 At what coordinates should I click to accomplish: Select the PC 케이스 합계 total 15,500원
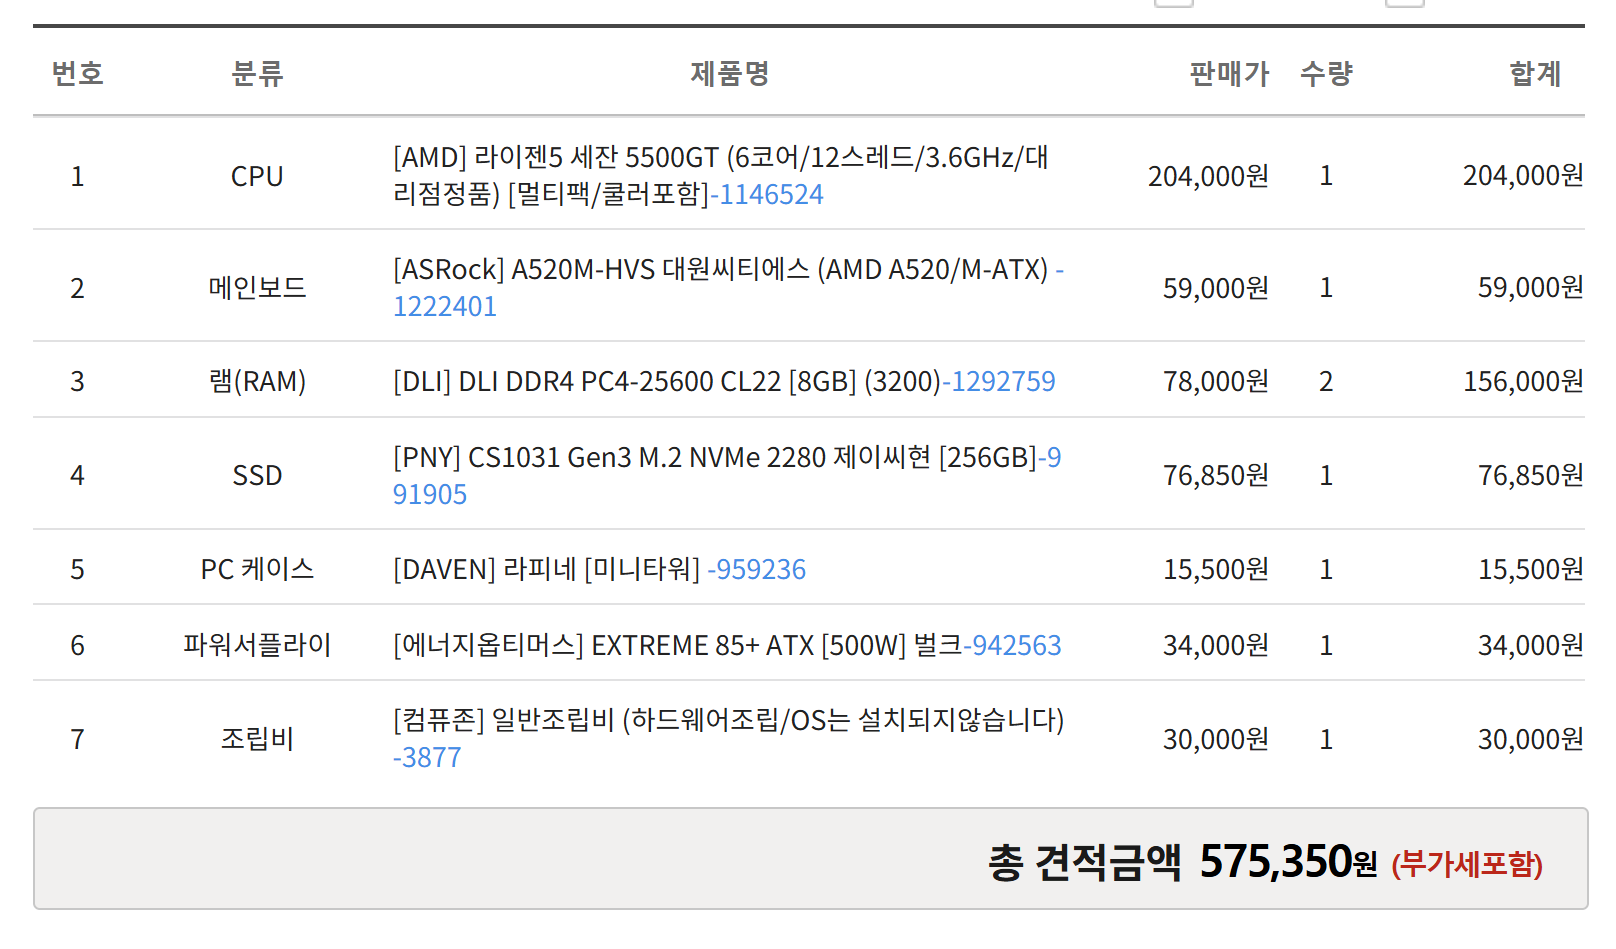tap(1531, 569)
